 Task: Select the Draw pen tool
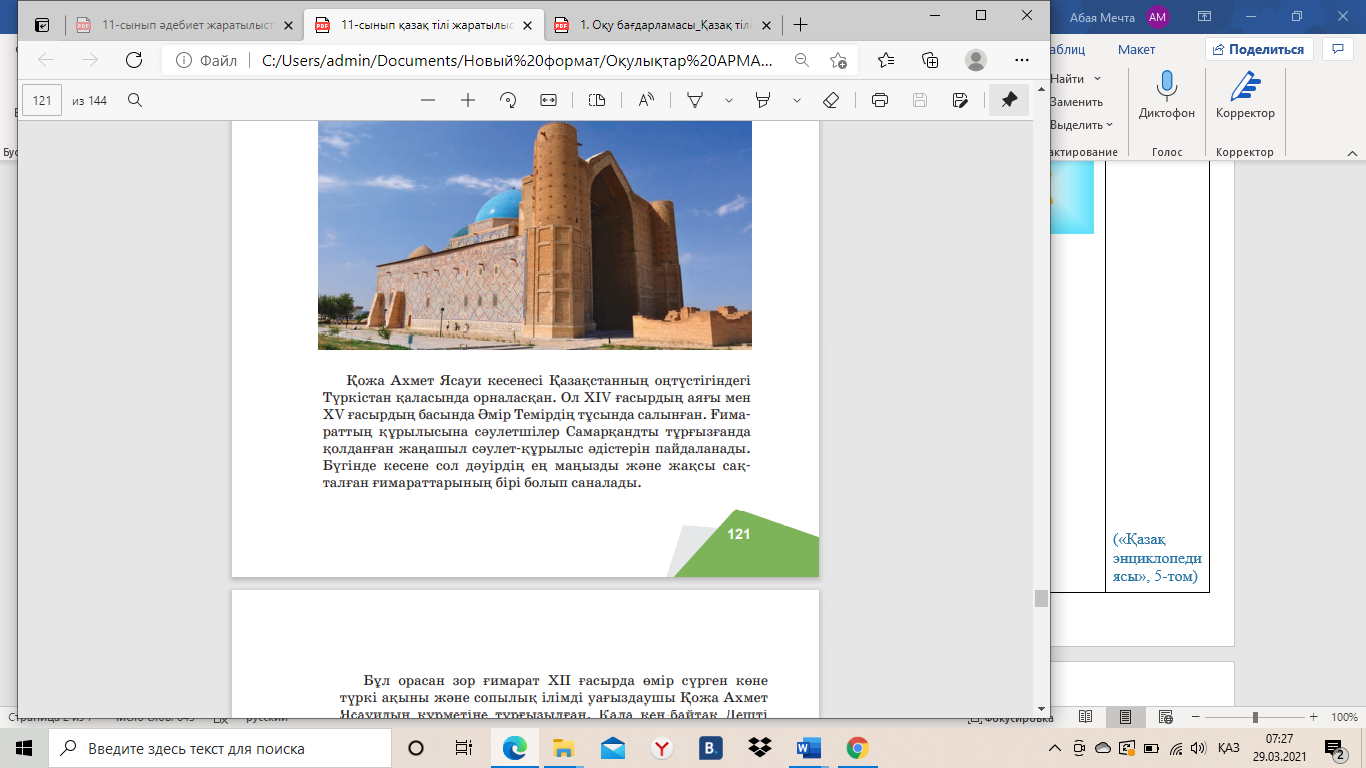[694, 100]
